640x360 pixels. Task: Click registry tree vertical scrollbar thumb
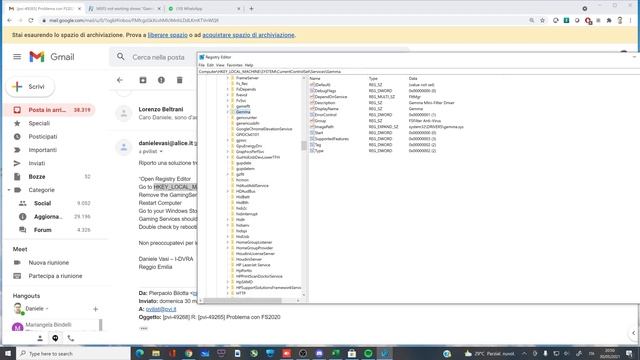click(x=304, y=145)
